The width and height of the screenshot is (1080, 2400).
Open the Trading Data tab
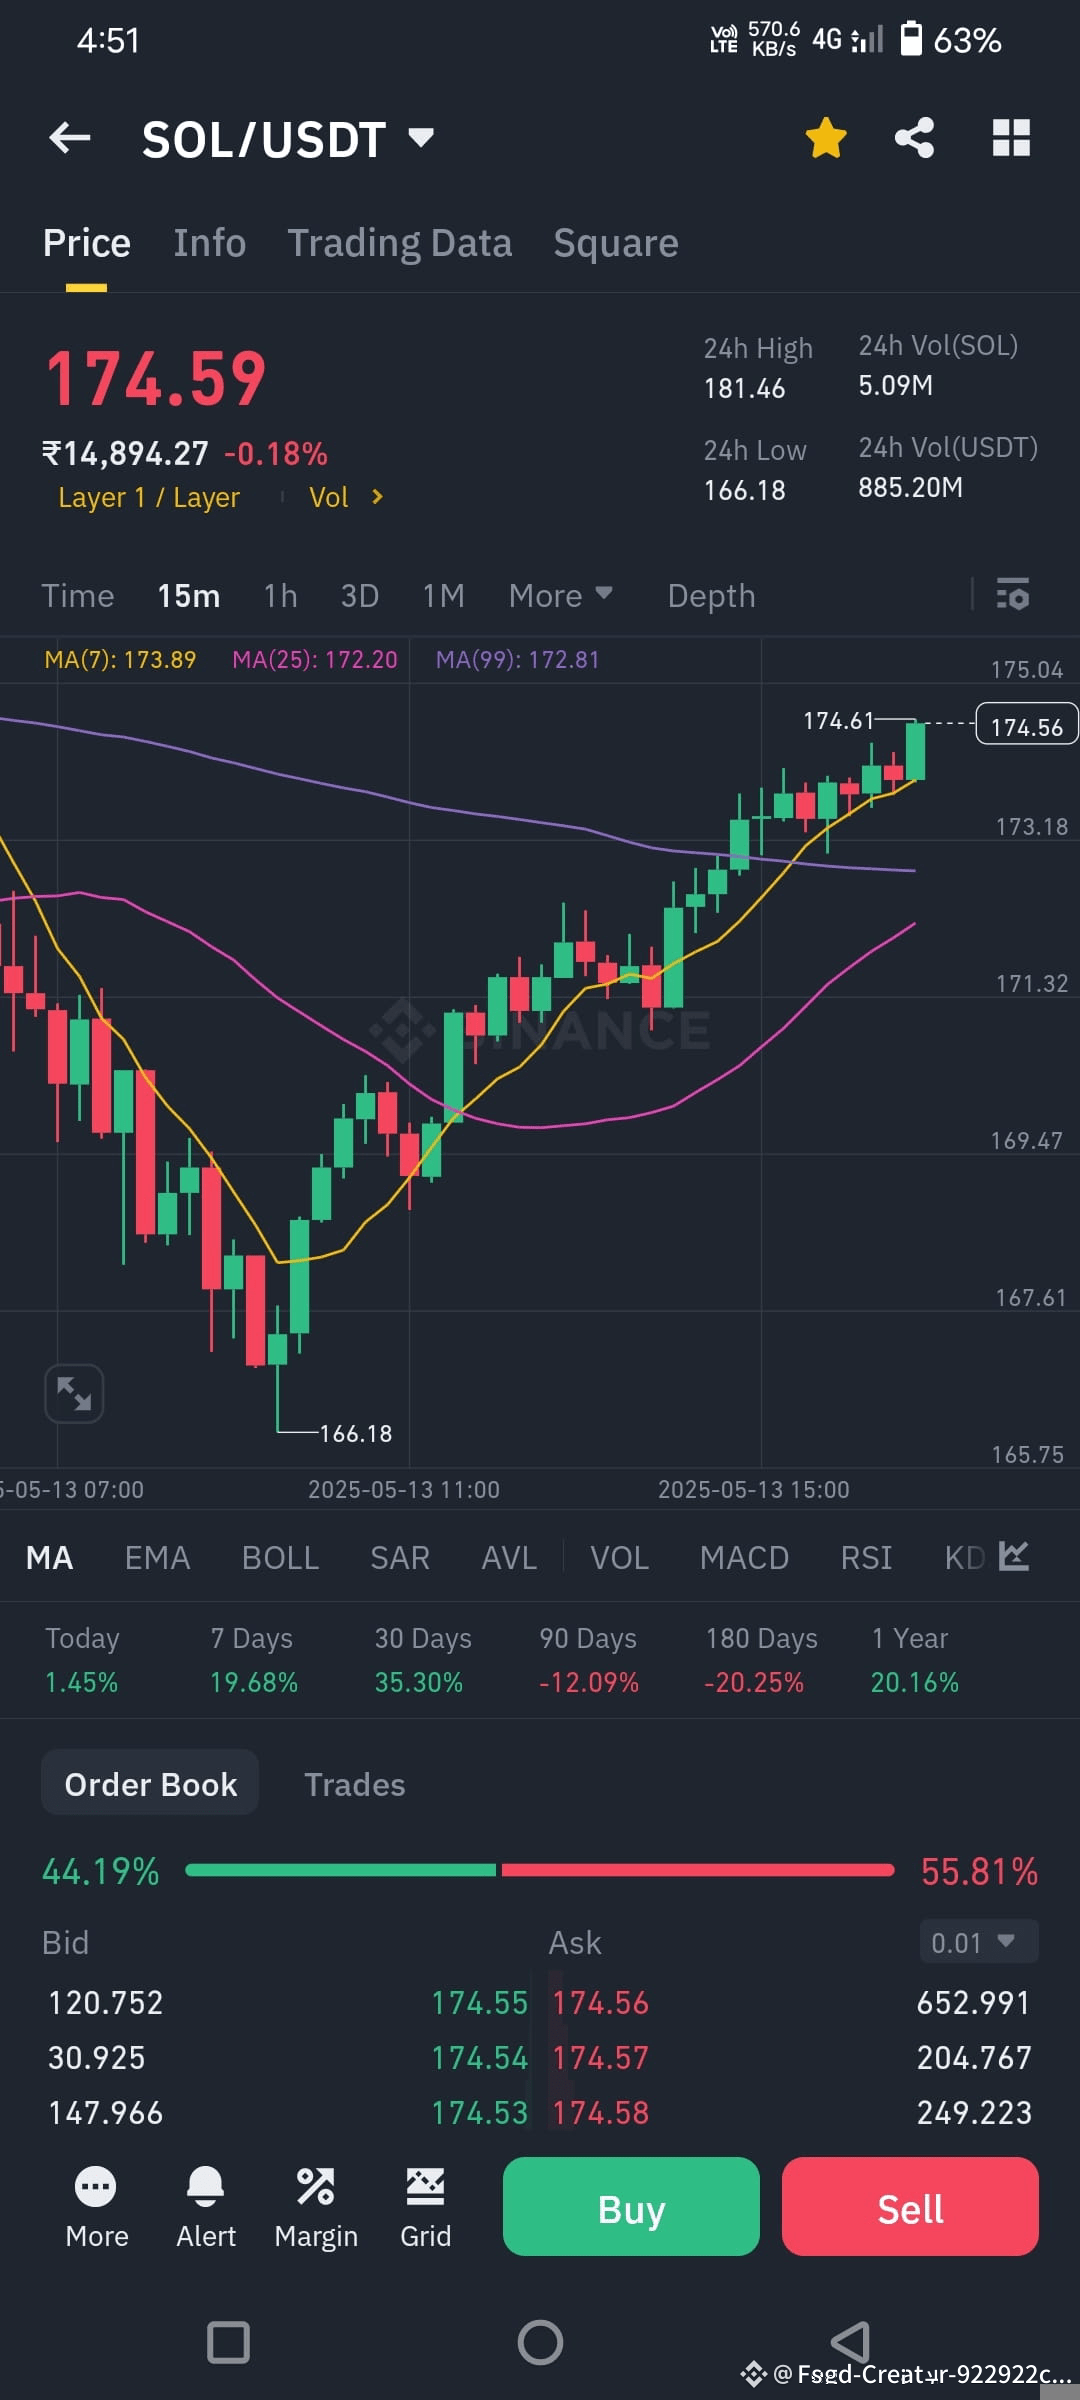point(400,243)
